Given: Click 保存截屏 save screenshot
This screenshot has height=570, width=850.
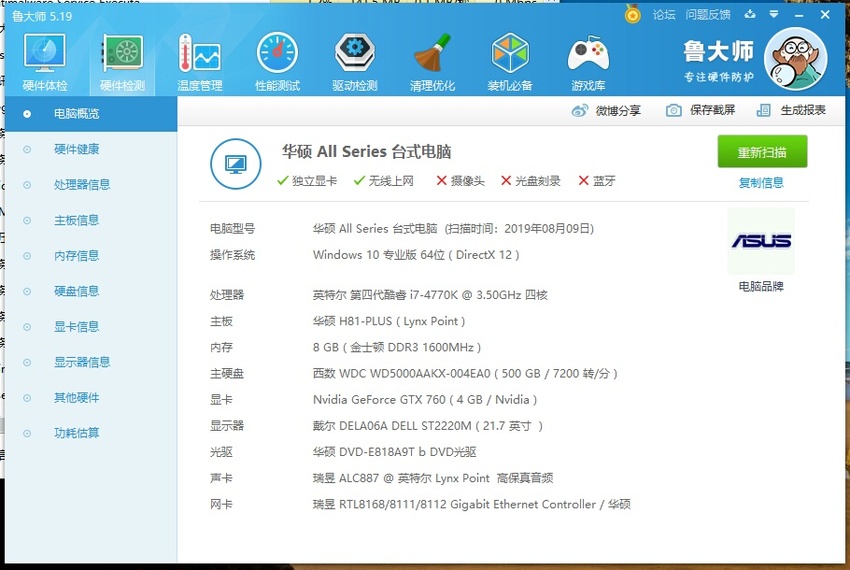Looking at the screenshot, I should (x=700, y=111).
